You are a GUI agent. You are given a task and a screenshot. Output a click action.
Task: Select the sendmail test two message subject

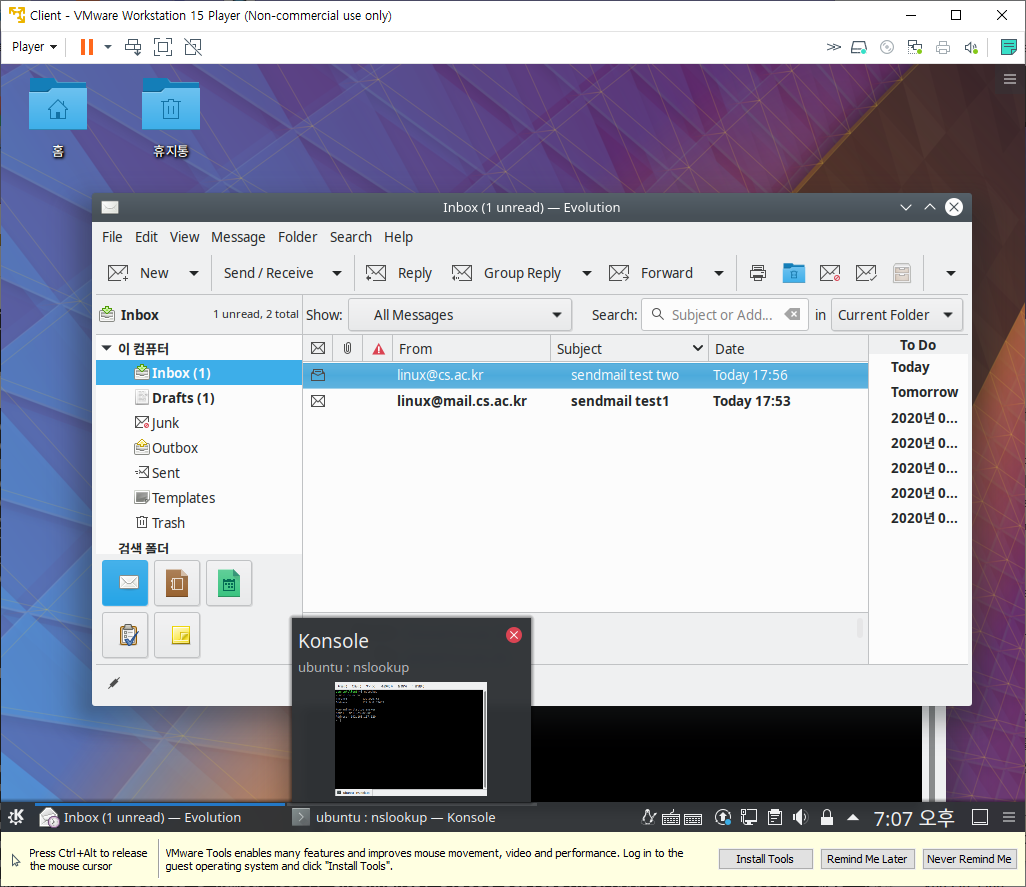625,375
